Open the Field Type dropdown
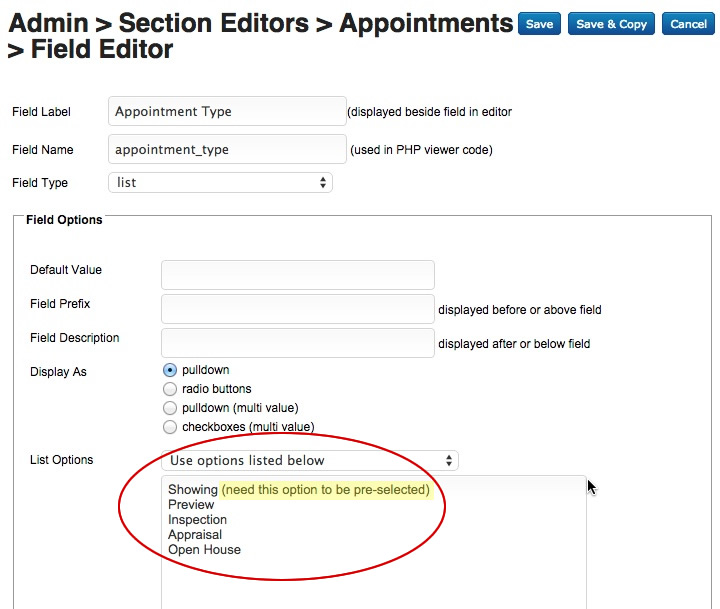This screenshot has width=720, height=609. 219,183
